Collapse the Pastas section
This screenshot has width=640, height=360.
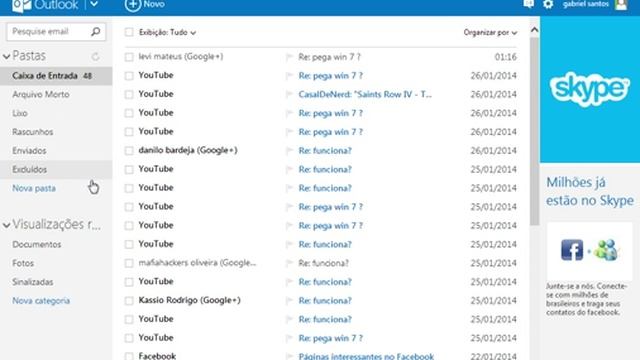(x=7, y=56)
